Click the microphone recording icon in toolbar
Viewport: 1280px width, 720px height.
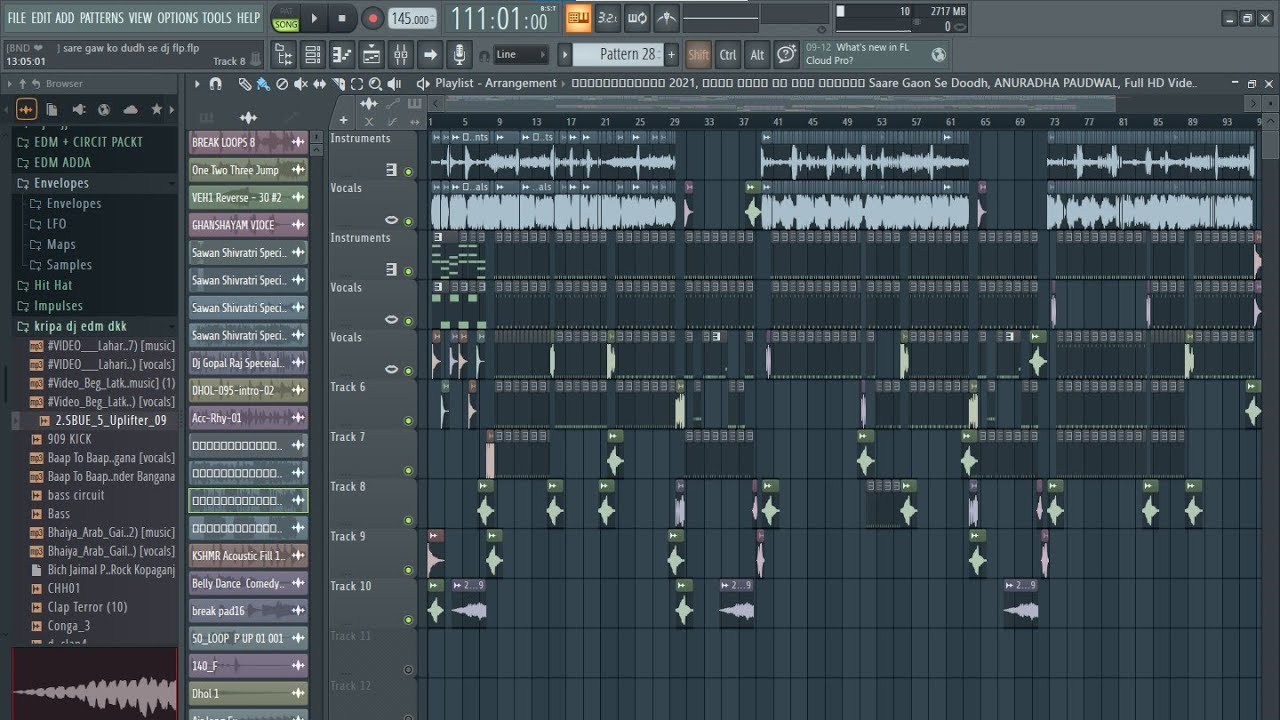pos(459,54)
